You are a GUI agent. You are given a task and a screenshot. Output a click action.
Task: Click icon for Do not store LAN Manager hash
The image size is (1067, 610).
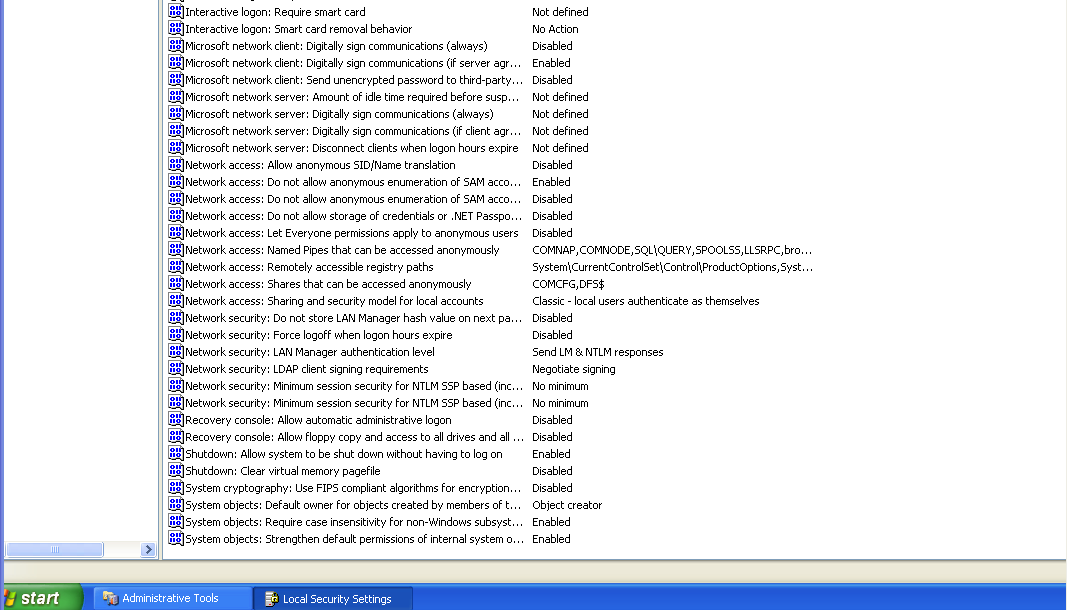tap(176, 318)
